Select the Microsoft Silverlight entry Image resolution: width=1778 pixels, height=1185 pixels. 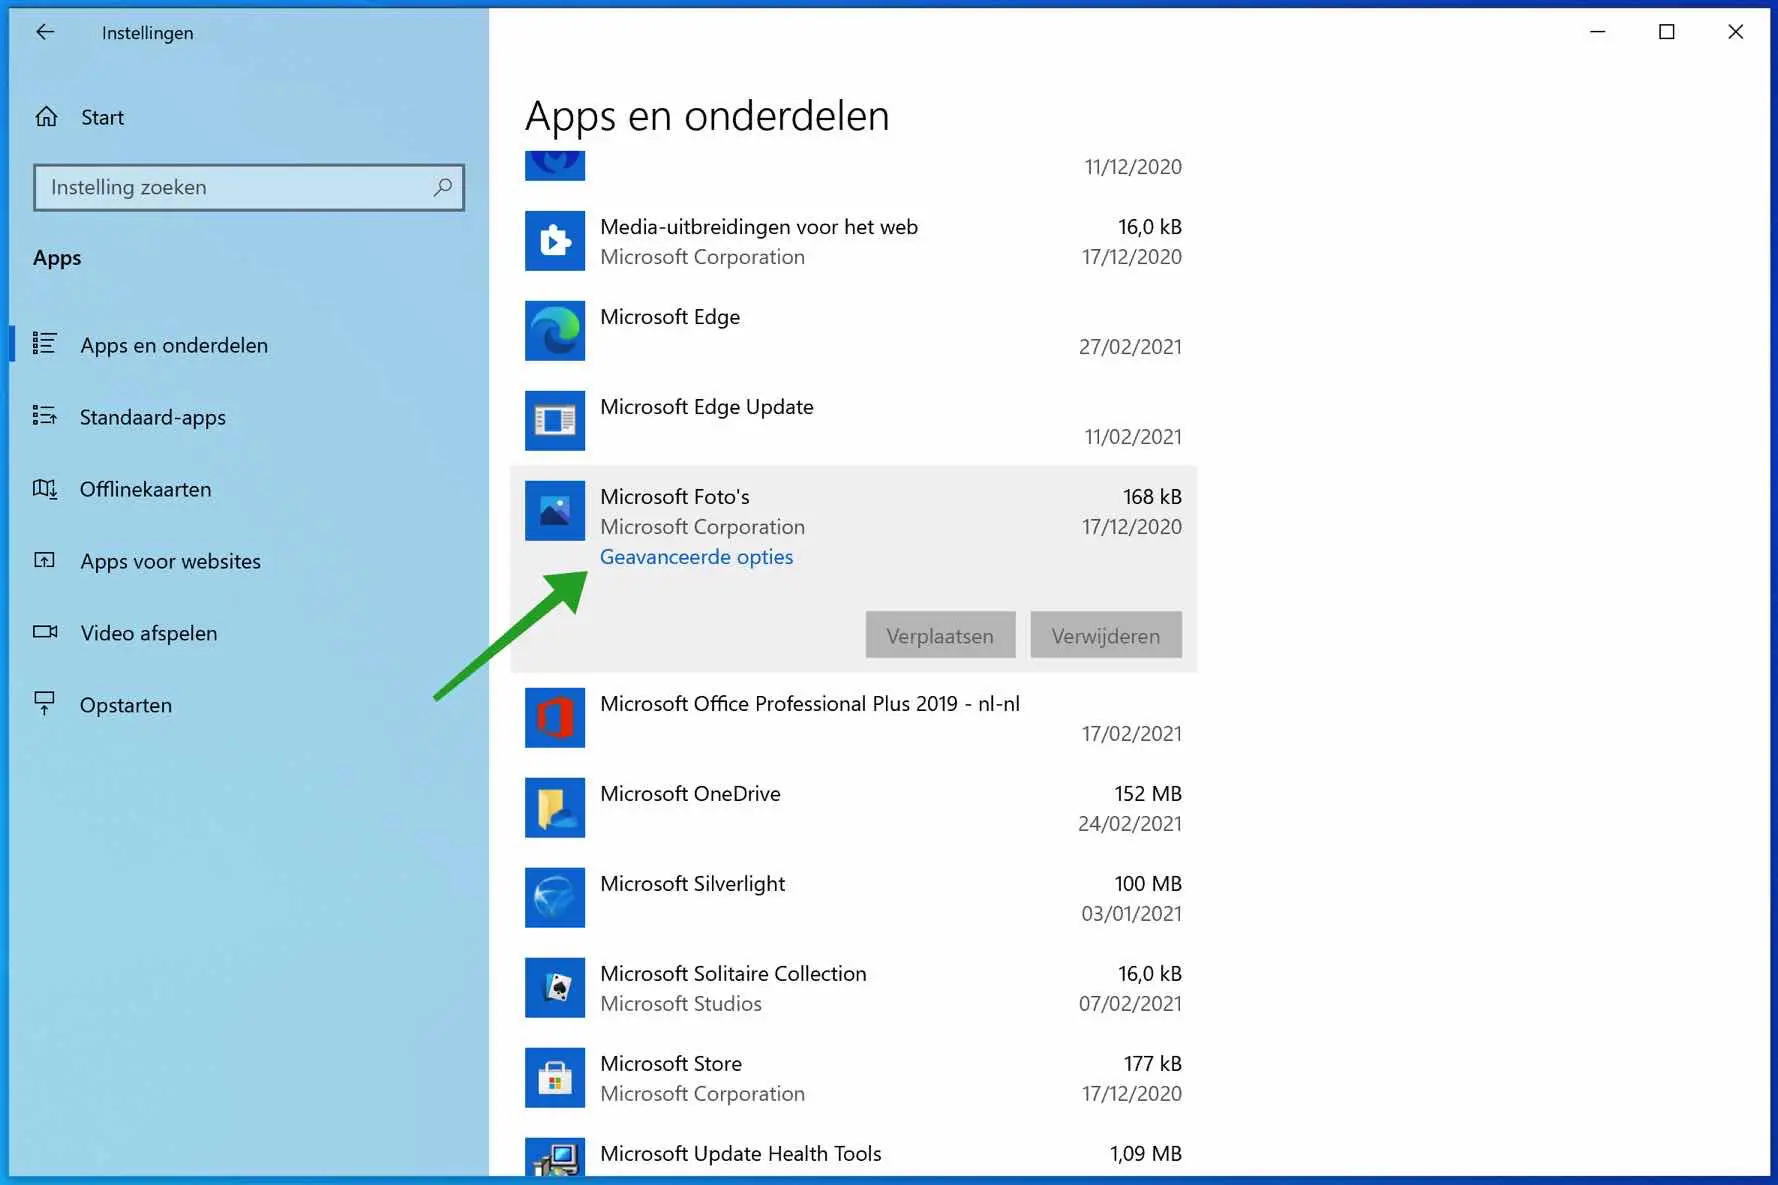(x=853, y=898)
